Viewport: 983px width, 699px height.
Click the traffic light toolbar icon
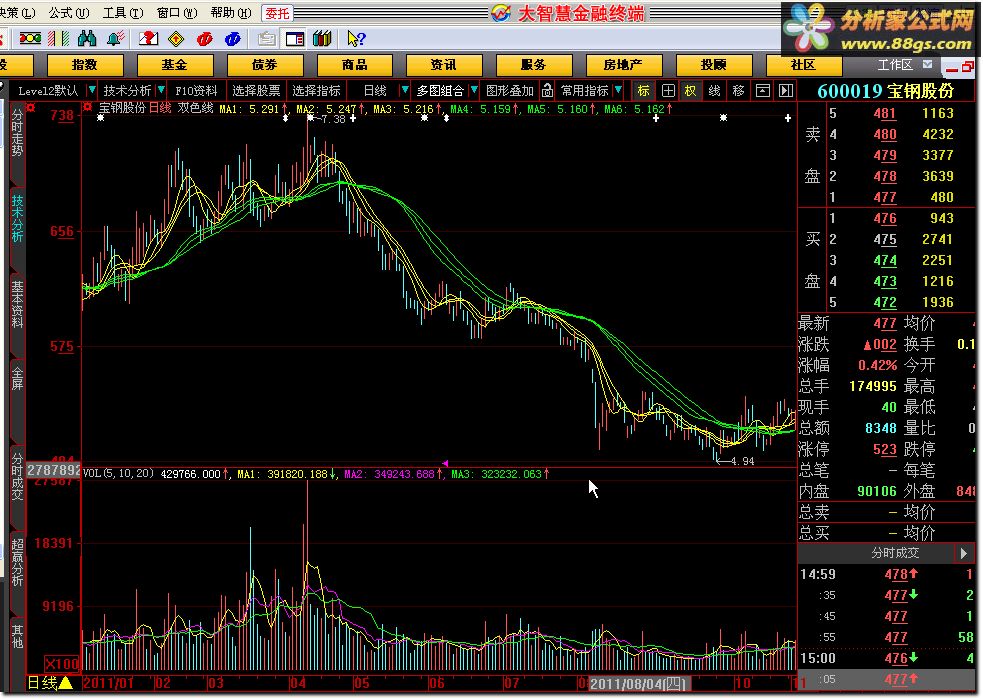click(29, 39)
